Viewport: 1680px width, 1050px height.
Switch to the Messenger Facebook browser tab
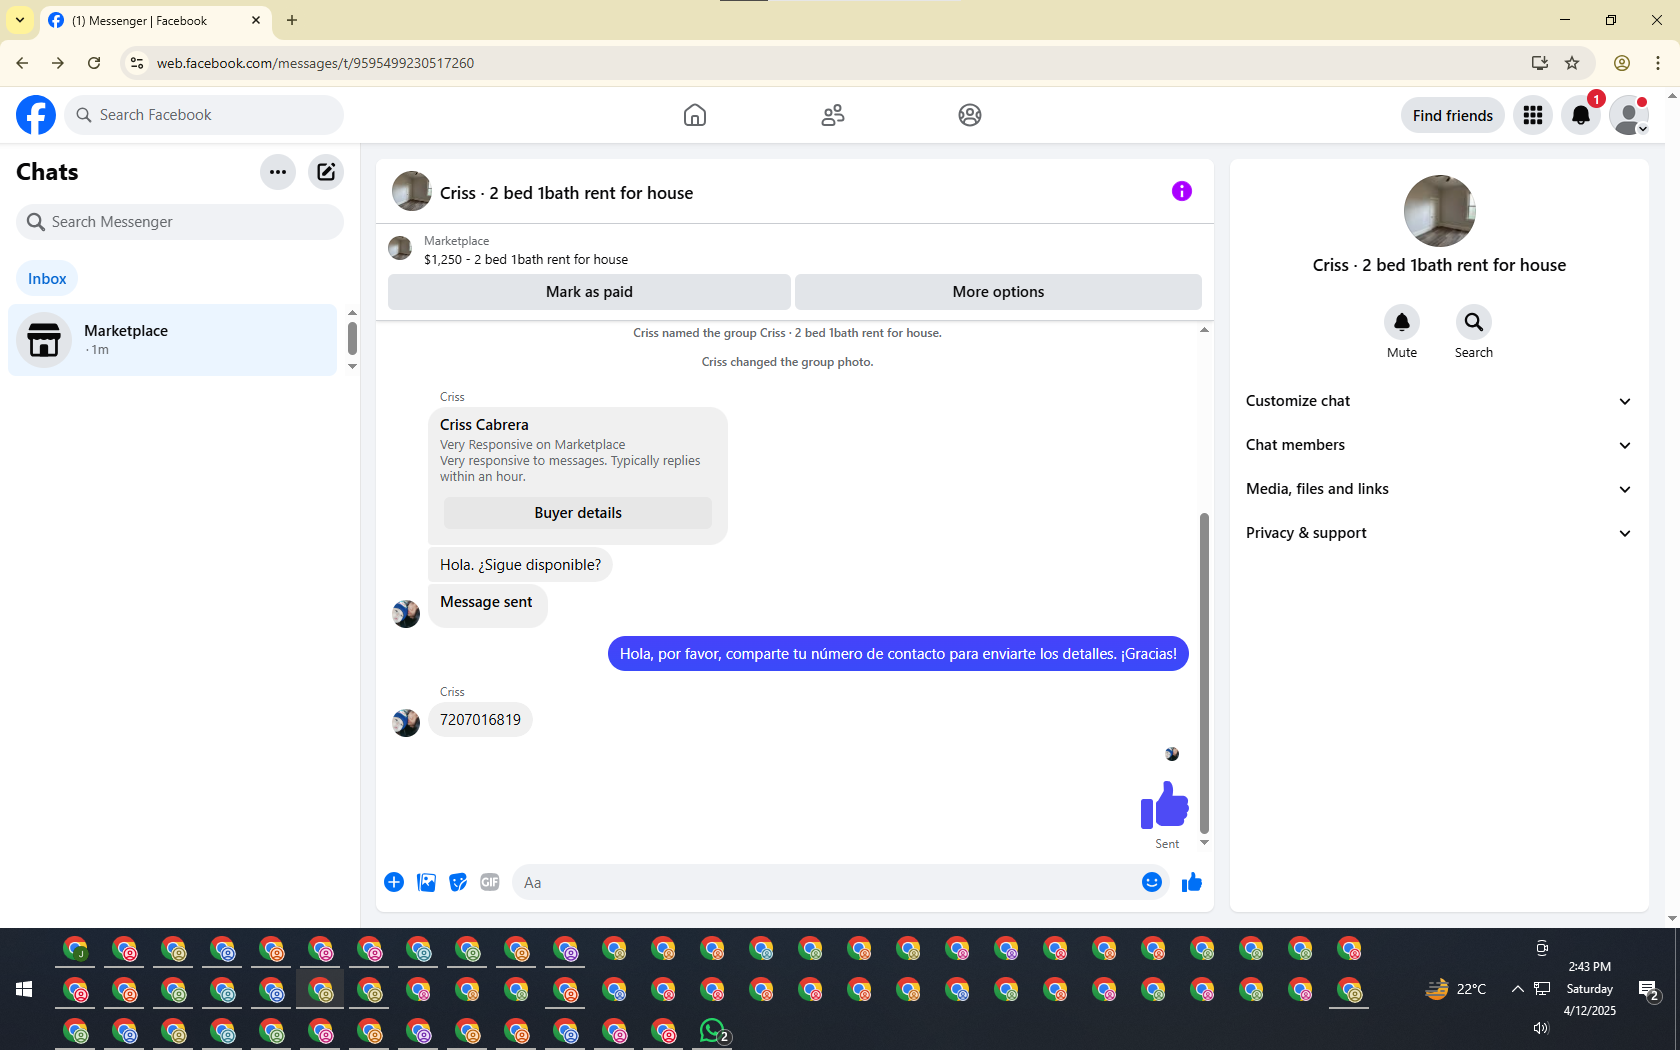click(x=155, y=20)
